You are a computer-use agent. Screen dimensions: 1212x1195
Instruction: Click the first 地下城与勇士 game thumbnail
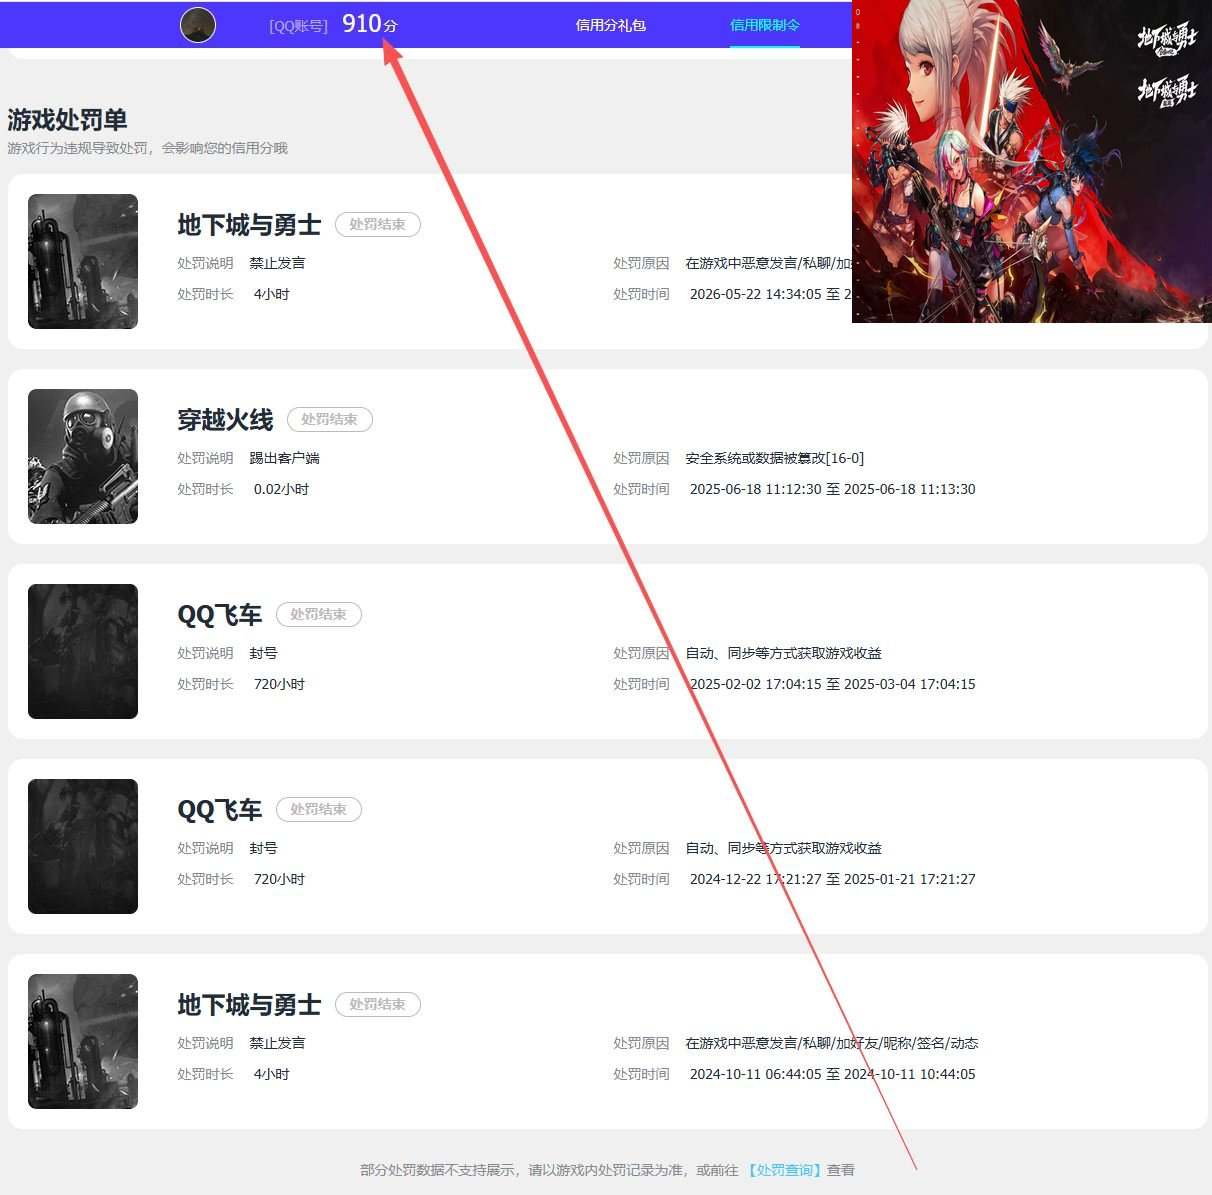coord(83,261)
